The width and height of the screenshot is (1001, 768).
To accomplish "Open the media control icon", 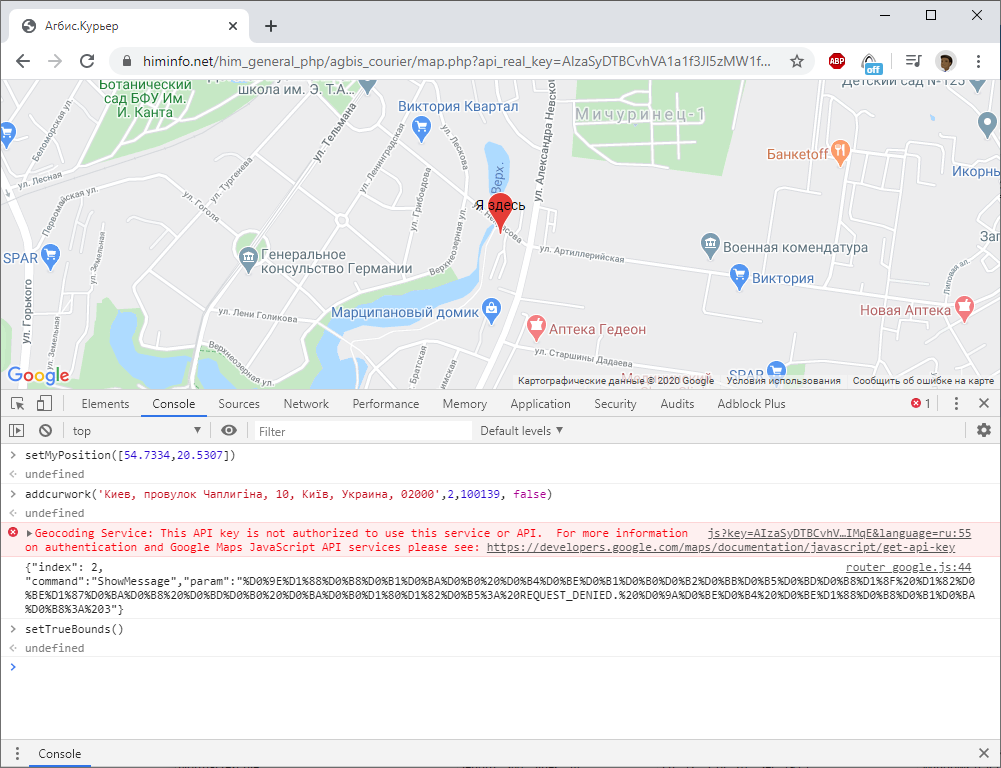I will [914, 61].
